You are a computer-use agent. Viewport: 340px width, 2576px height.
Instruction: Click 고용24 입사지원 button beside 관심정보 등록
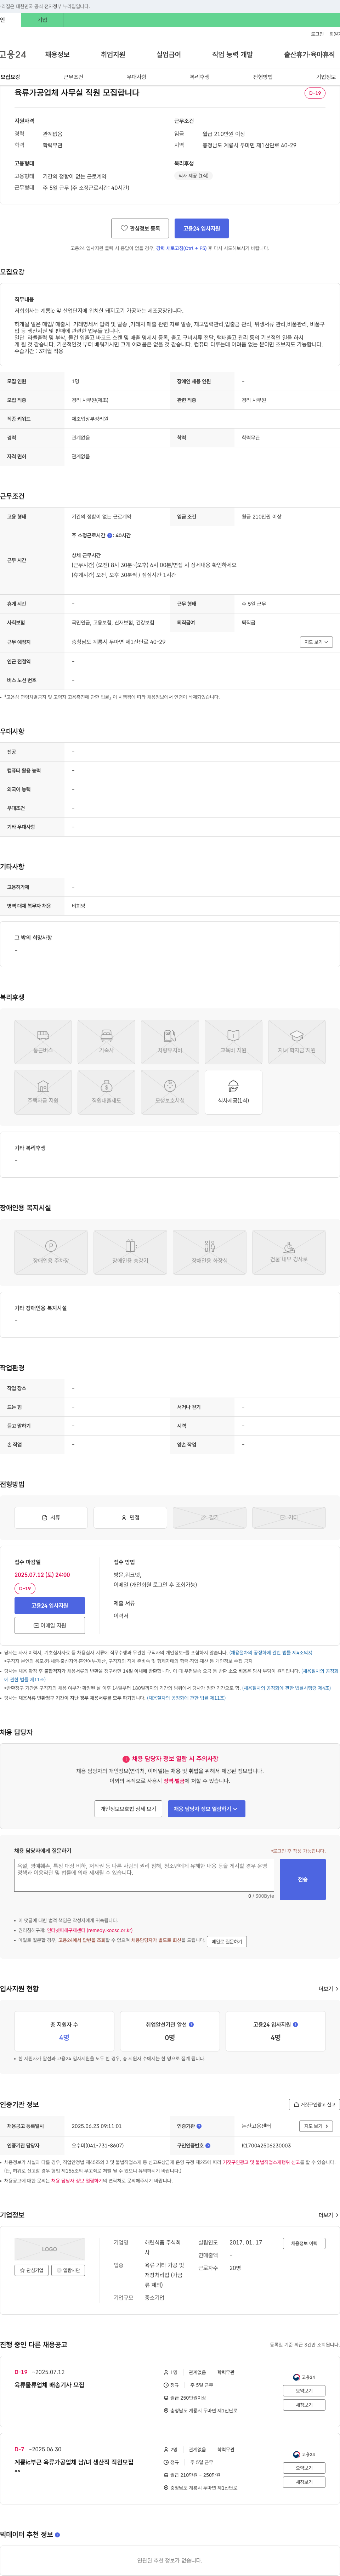(x=201, y=228)
